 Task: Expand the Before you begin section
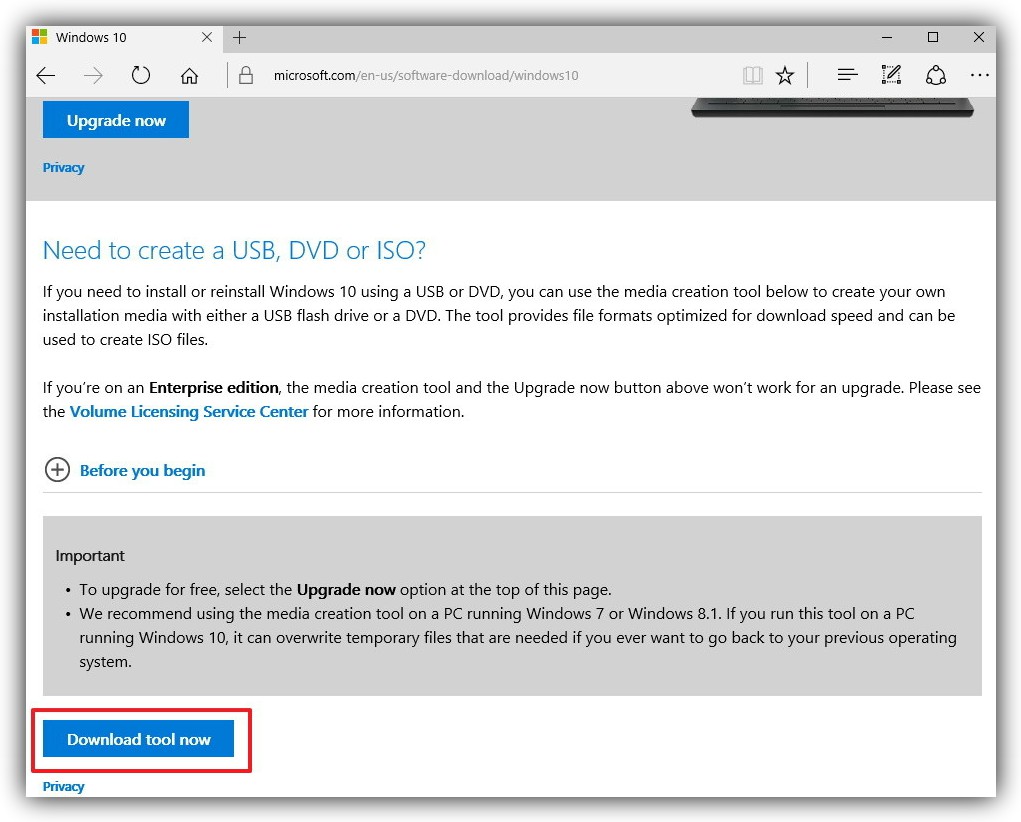[x=124, y=470]
